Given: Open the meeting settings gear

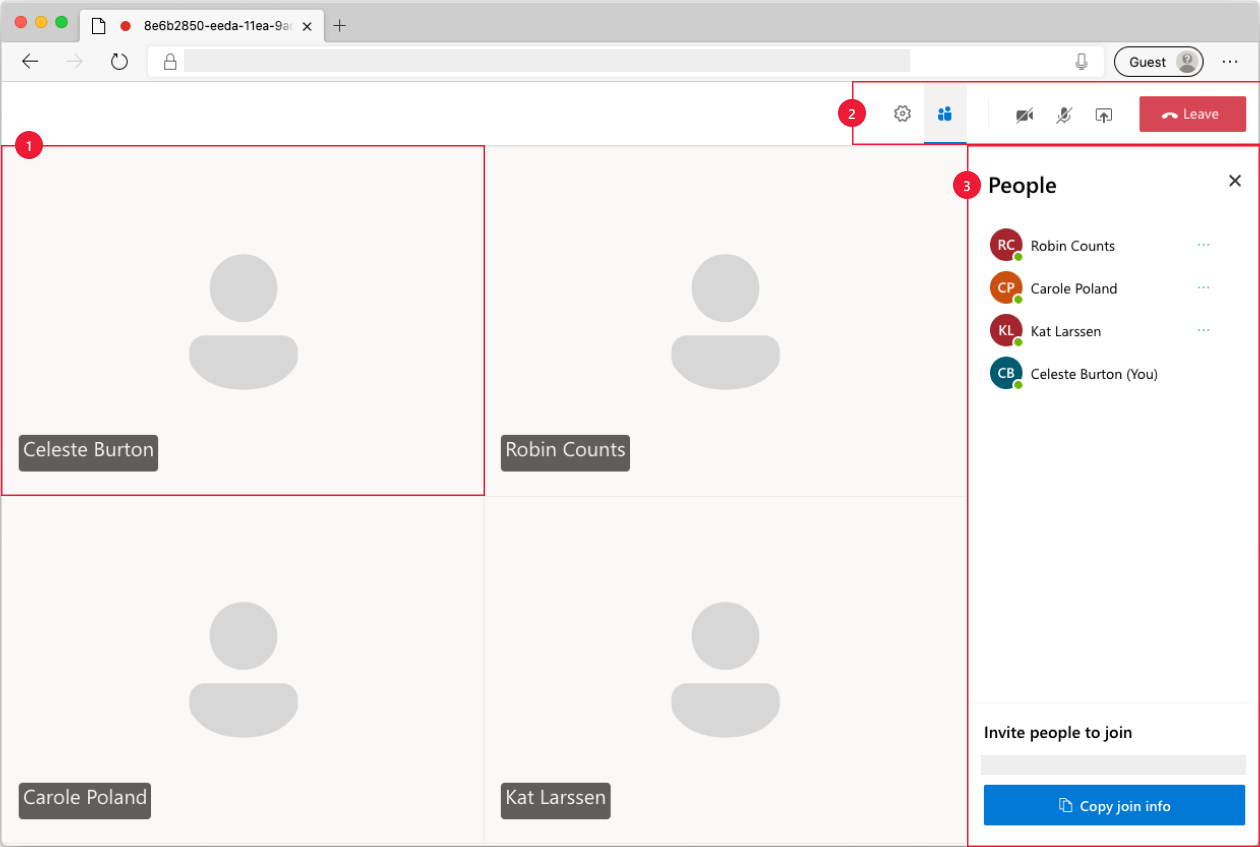Looking at the screenshot, I should coord(902,113).
